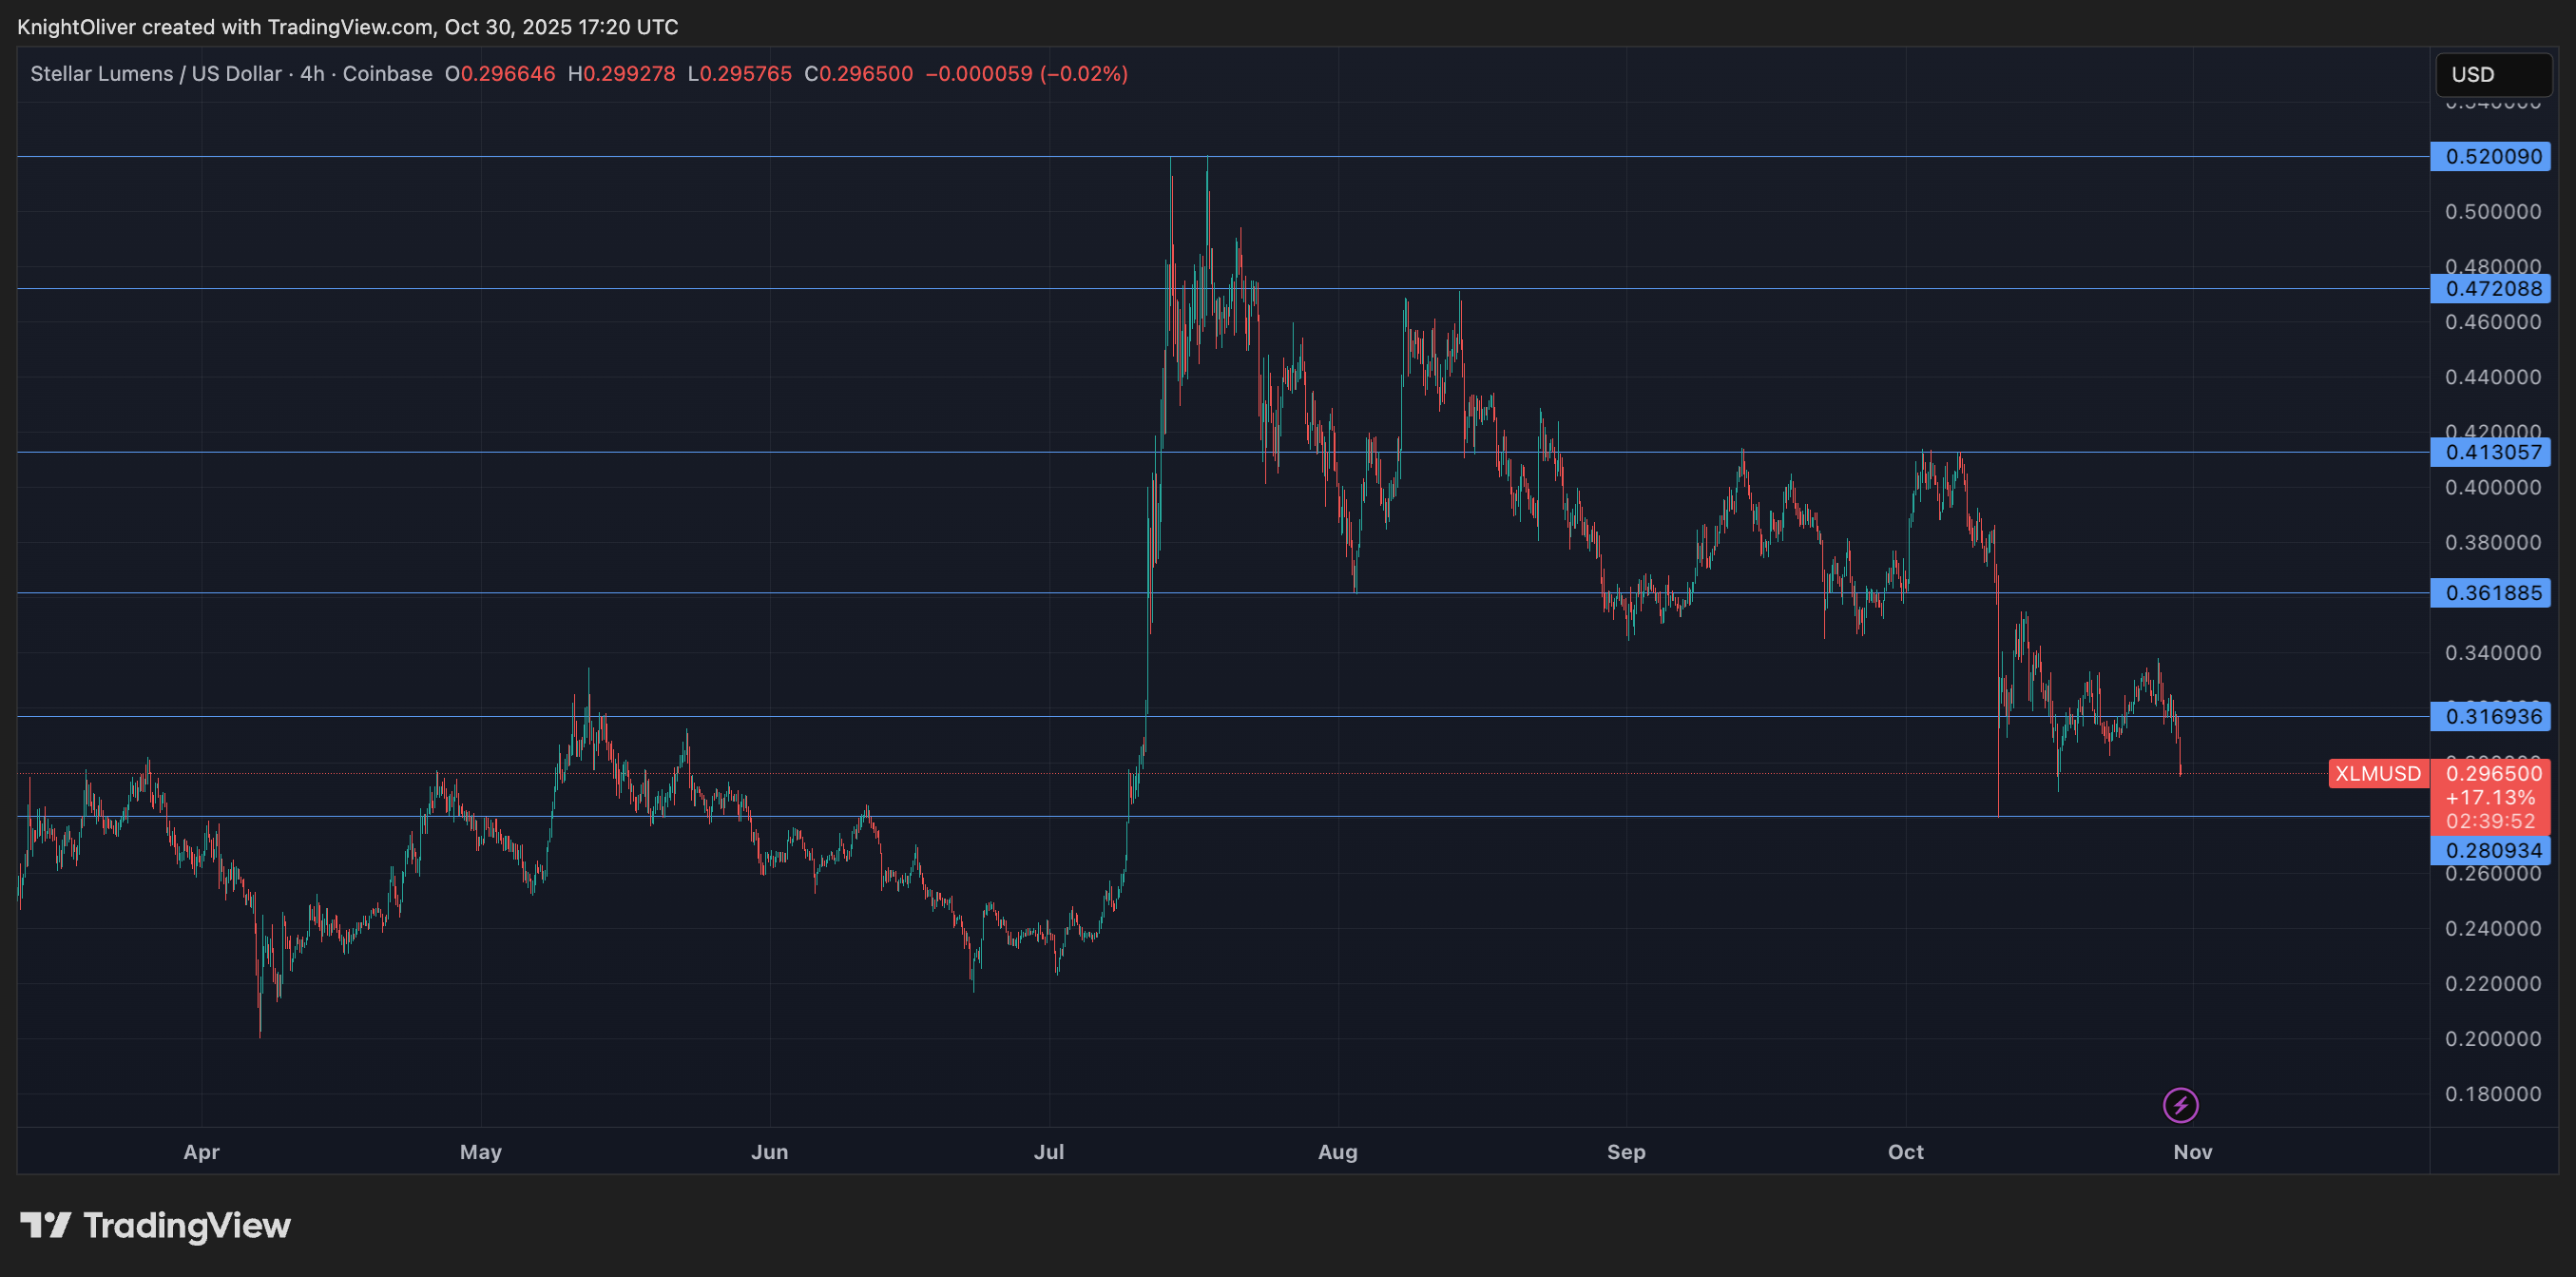Screen dimensions: 2576x1277
Task: Click the Nov label on the time axis
Action: (x=2192, y=1152)
